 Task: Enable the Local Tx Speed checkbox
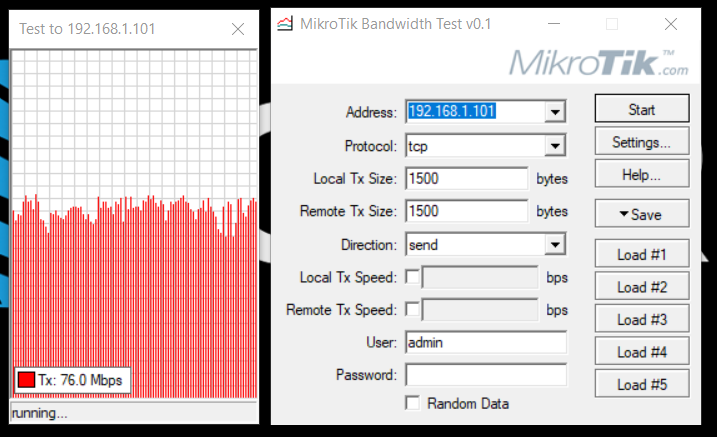tap(412, 277)
